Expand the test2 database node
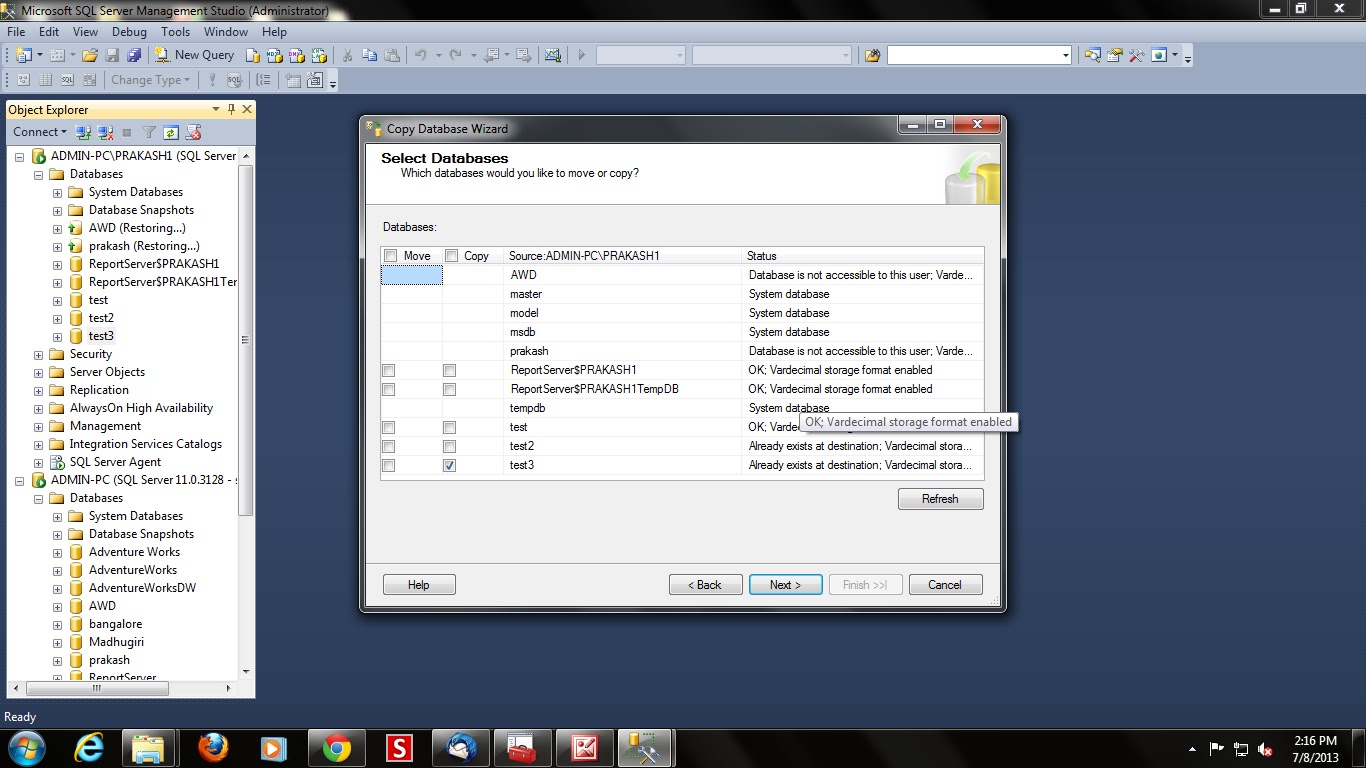This screenshot has height=768, width=1366. (x=57, y=318)
